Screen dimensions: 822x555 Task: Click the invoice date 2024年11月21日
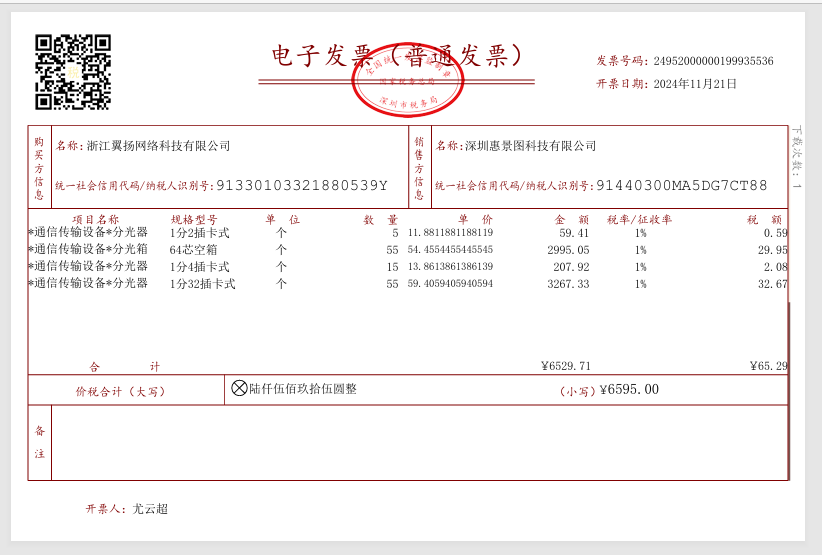[x=695, y=84]
